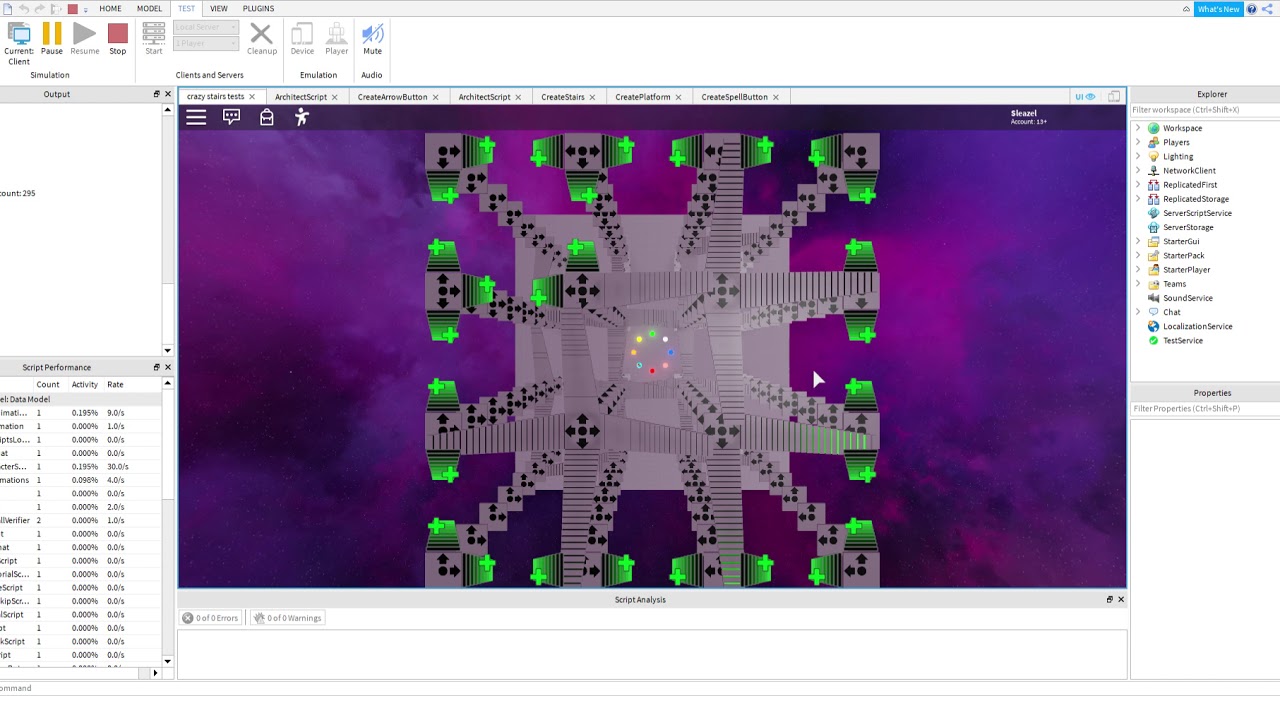
Task: Select ServerScriptService in Explorer
Action: tap(1197, 213)
